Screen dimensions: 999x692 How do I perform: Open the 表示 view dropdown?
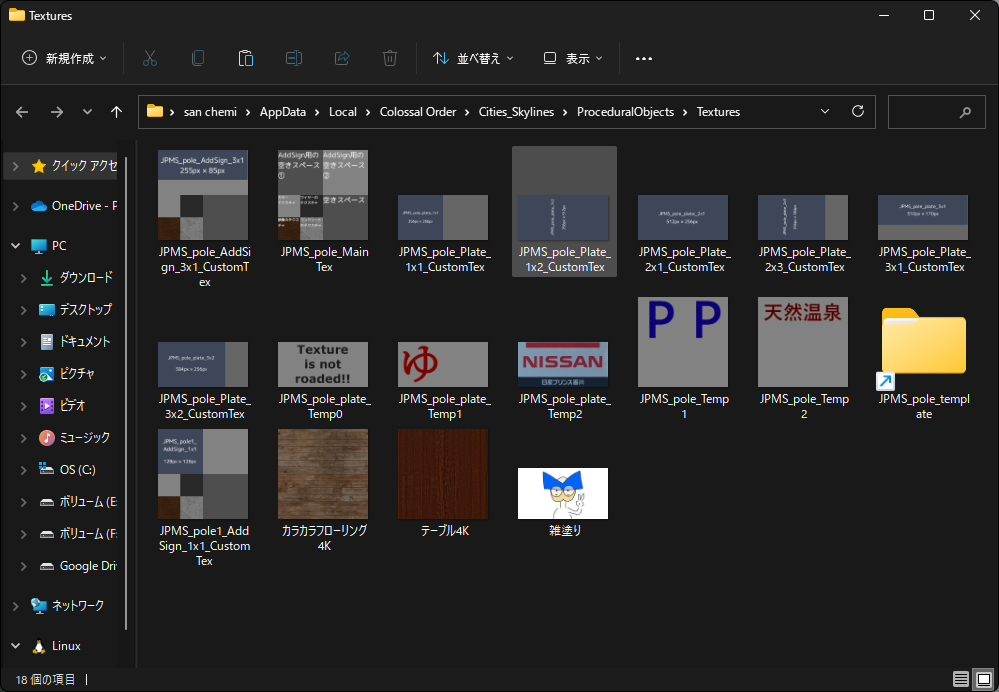coord(573,58)
